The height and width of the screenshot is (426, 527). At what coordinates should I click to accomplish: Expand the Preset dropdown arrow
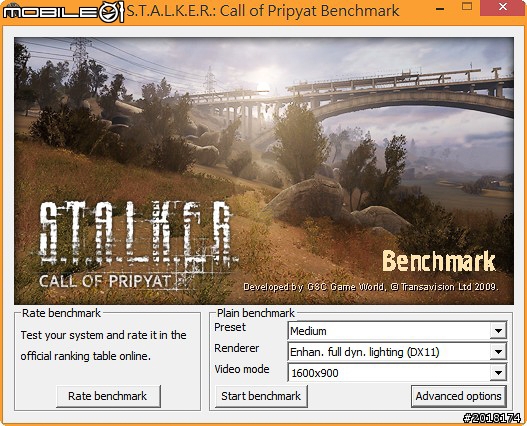pyautogui.click(x=498, y=331)
